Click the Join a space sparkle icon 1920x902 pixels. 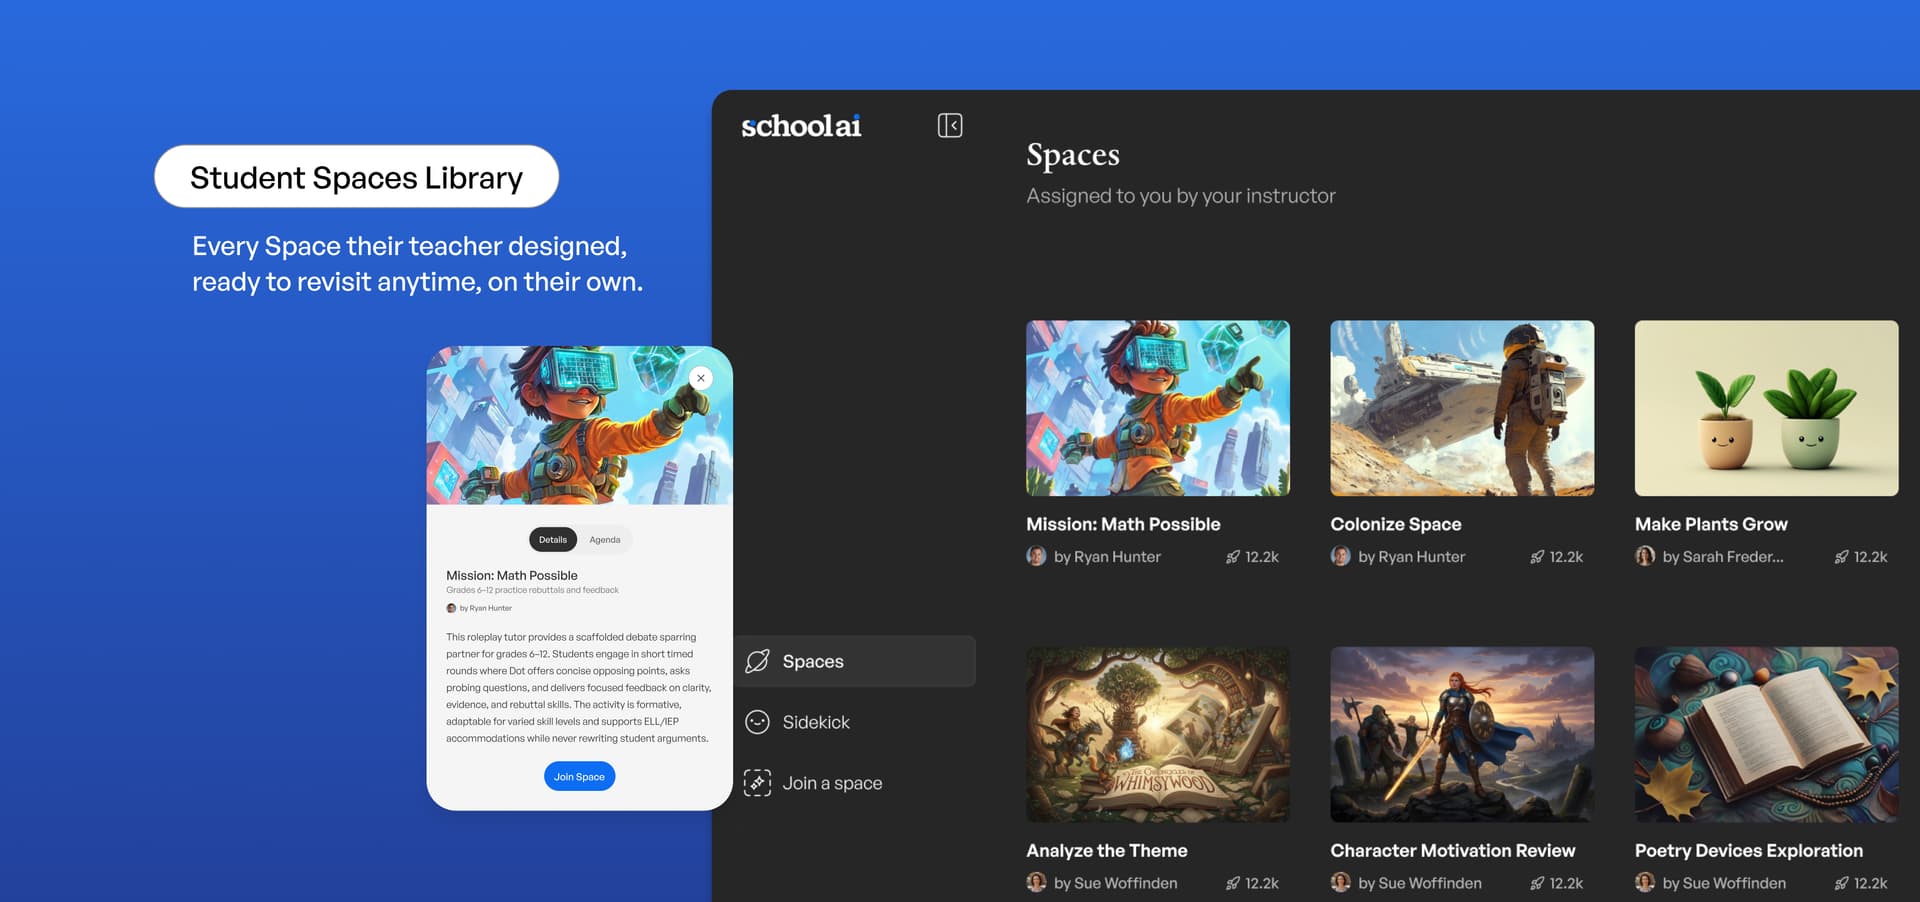coord(758,783)
